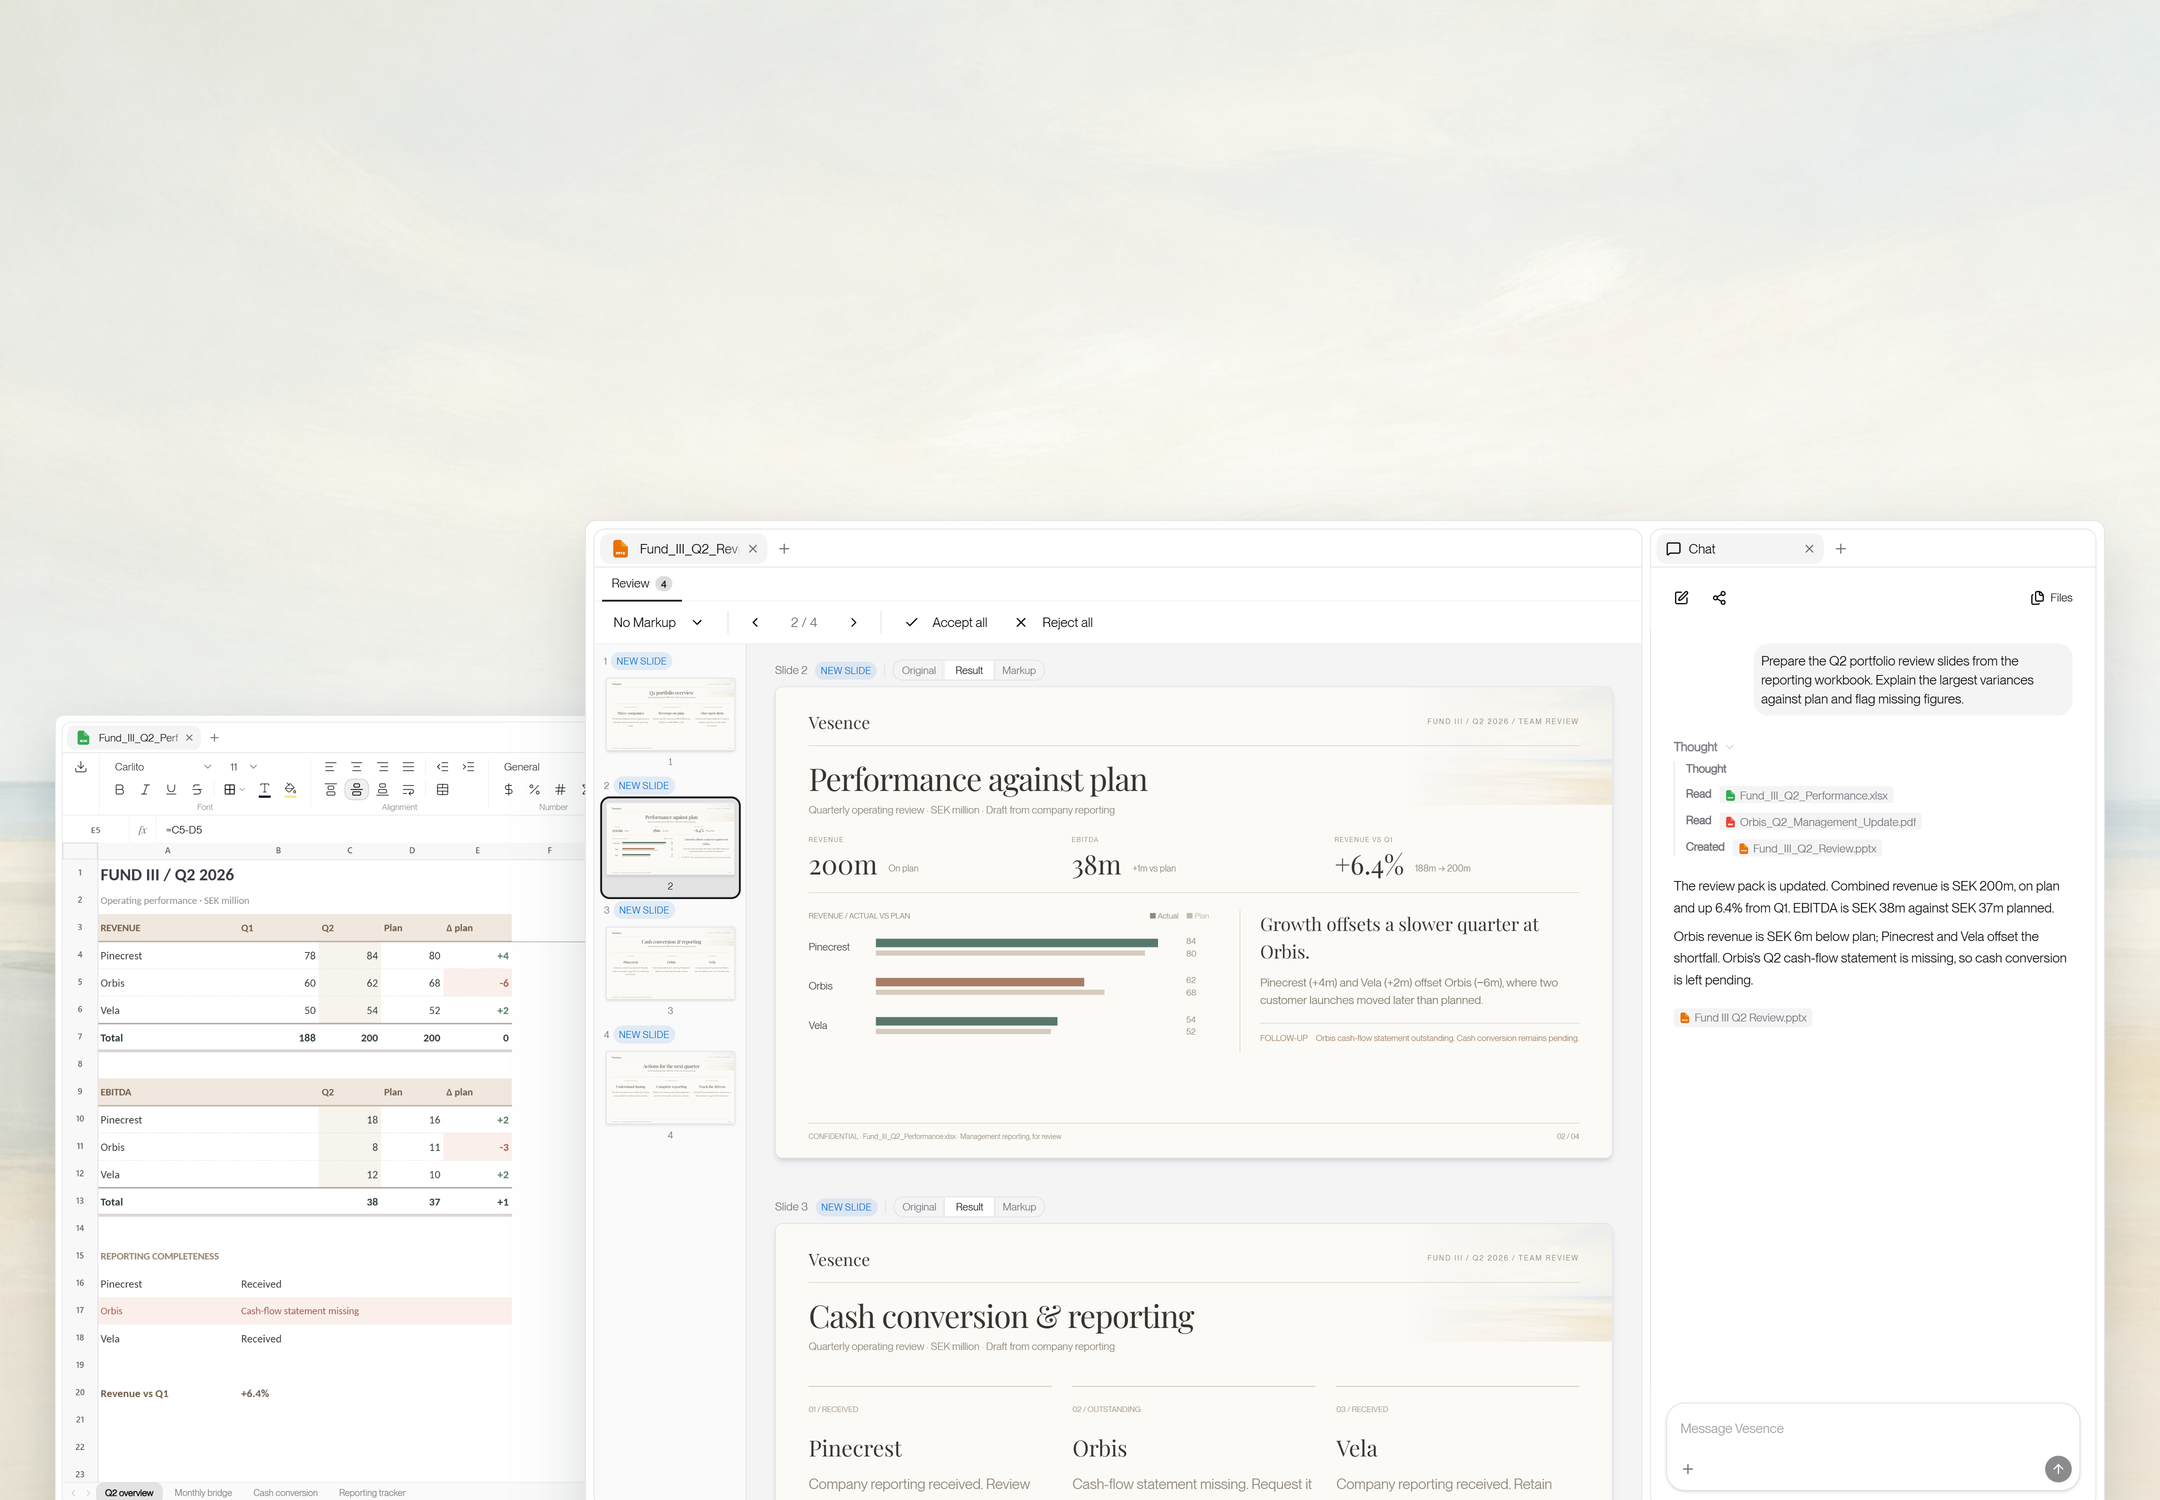
Task: Click the merge cells icon
Action: (x=442, y=790)
